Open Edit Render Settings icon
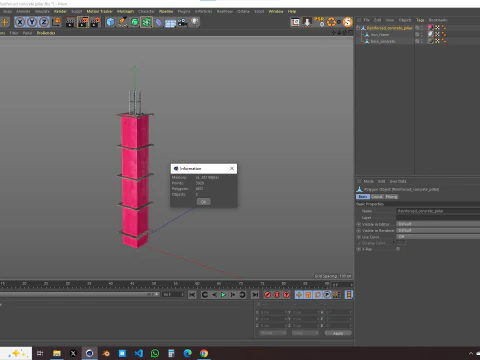This screenshot has width=480, height=360. (95, 22)
